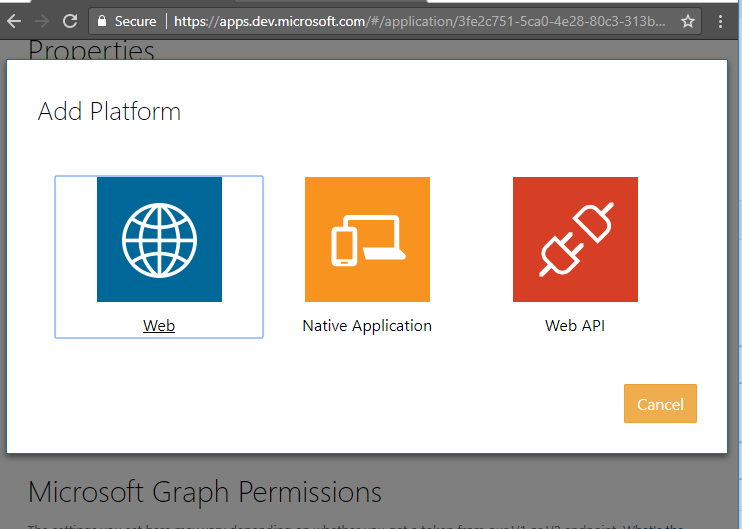
Task: Select the blue Web globe icon
Action: [x=159, y=239]
